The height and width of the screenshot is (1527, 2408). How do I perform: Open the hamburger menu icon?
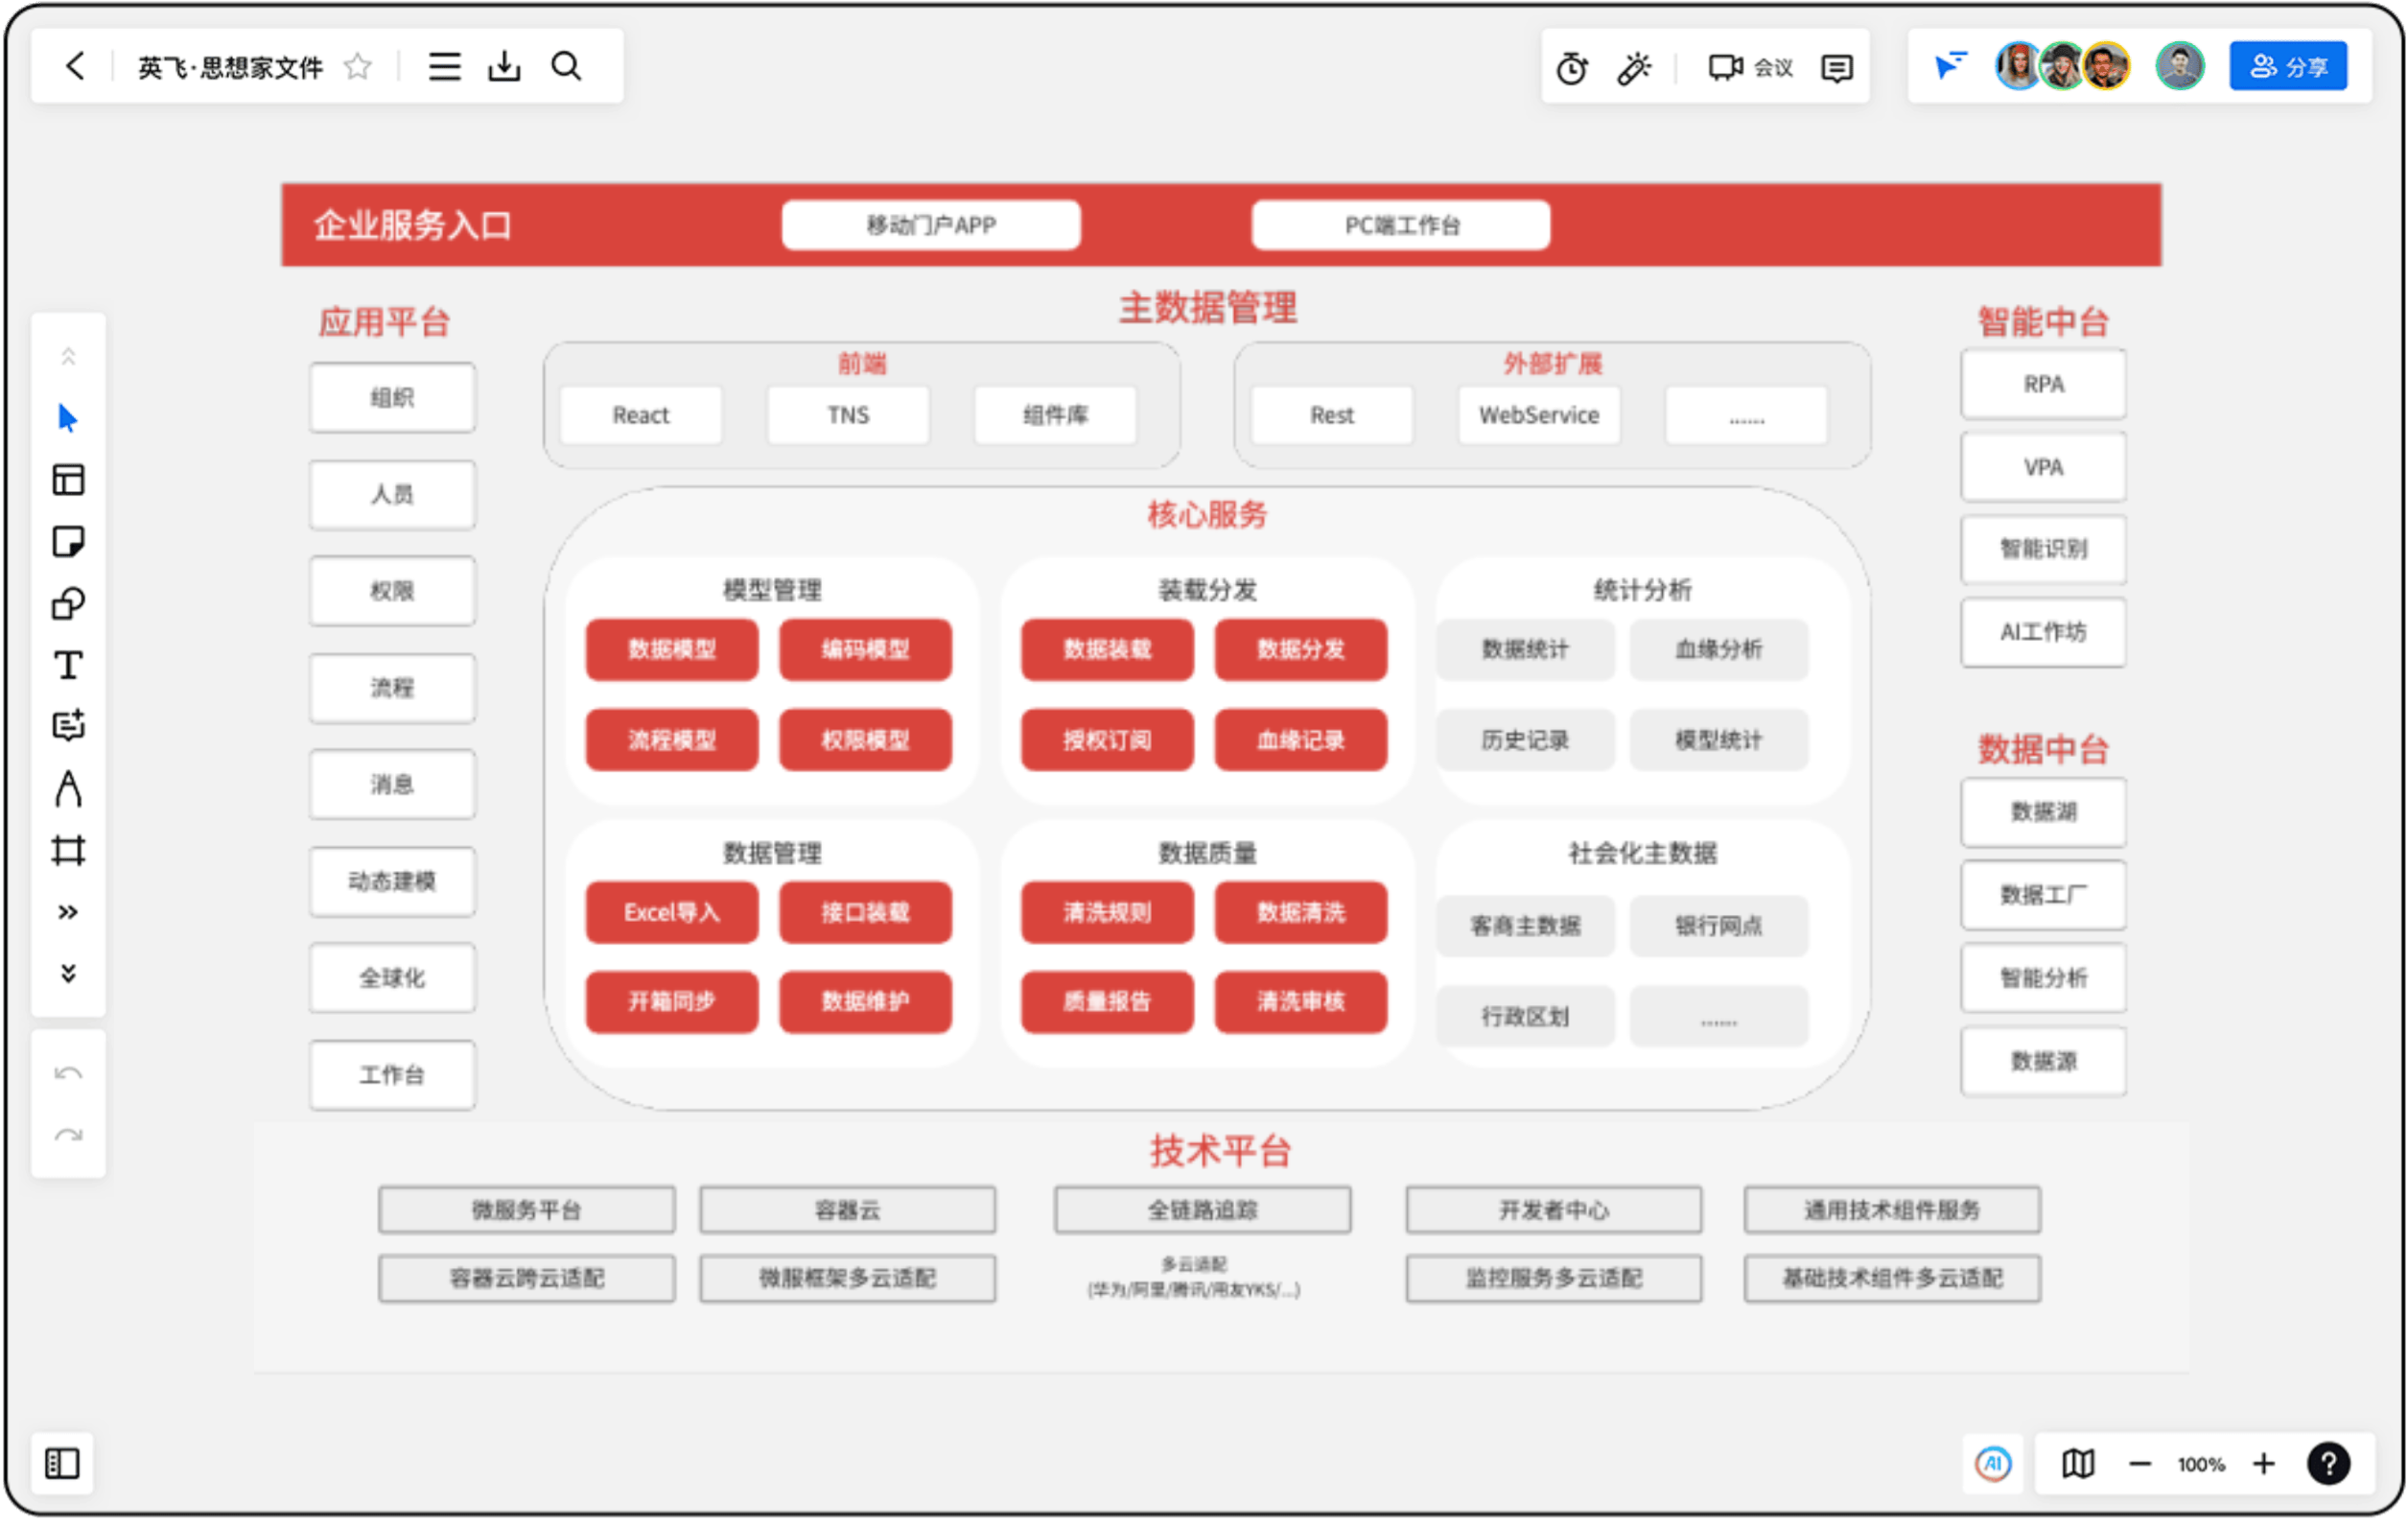pos(444,66)
